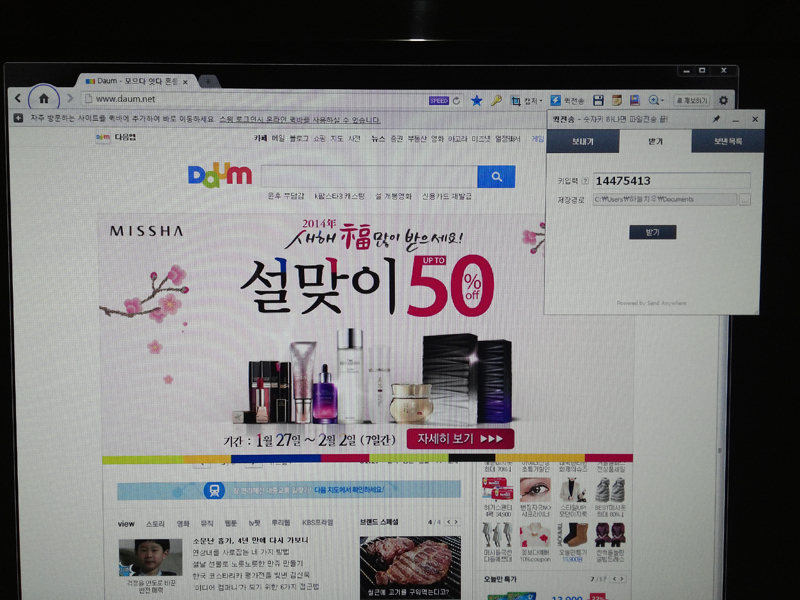
Task: Click the dark 받기 receive button
Action: coord(653,232)
